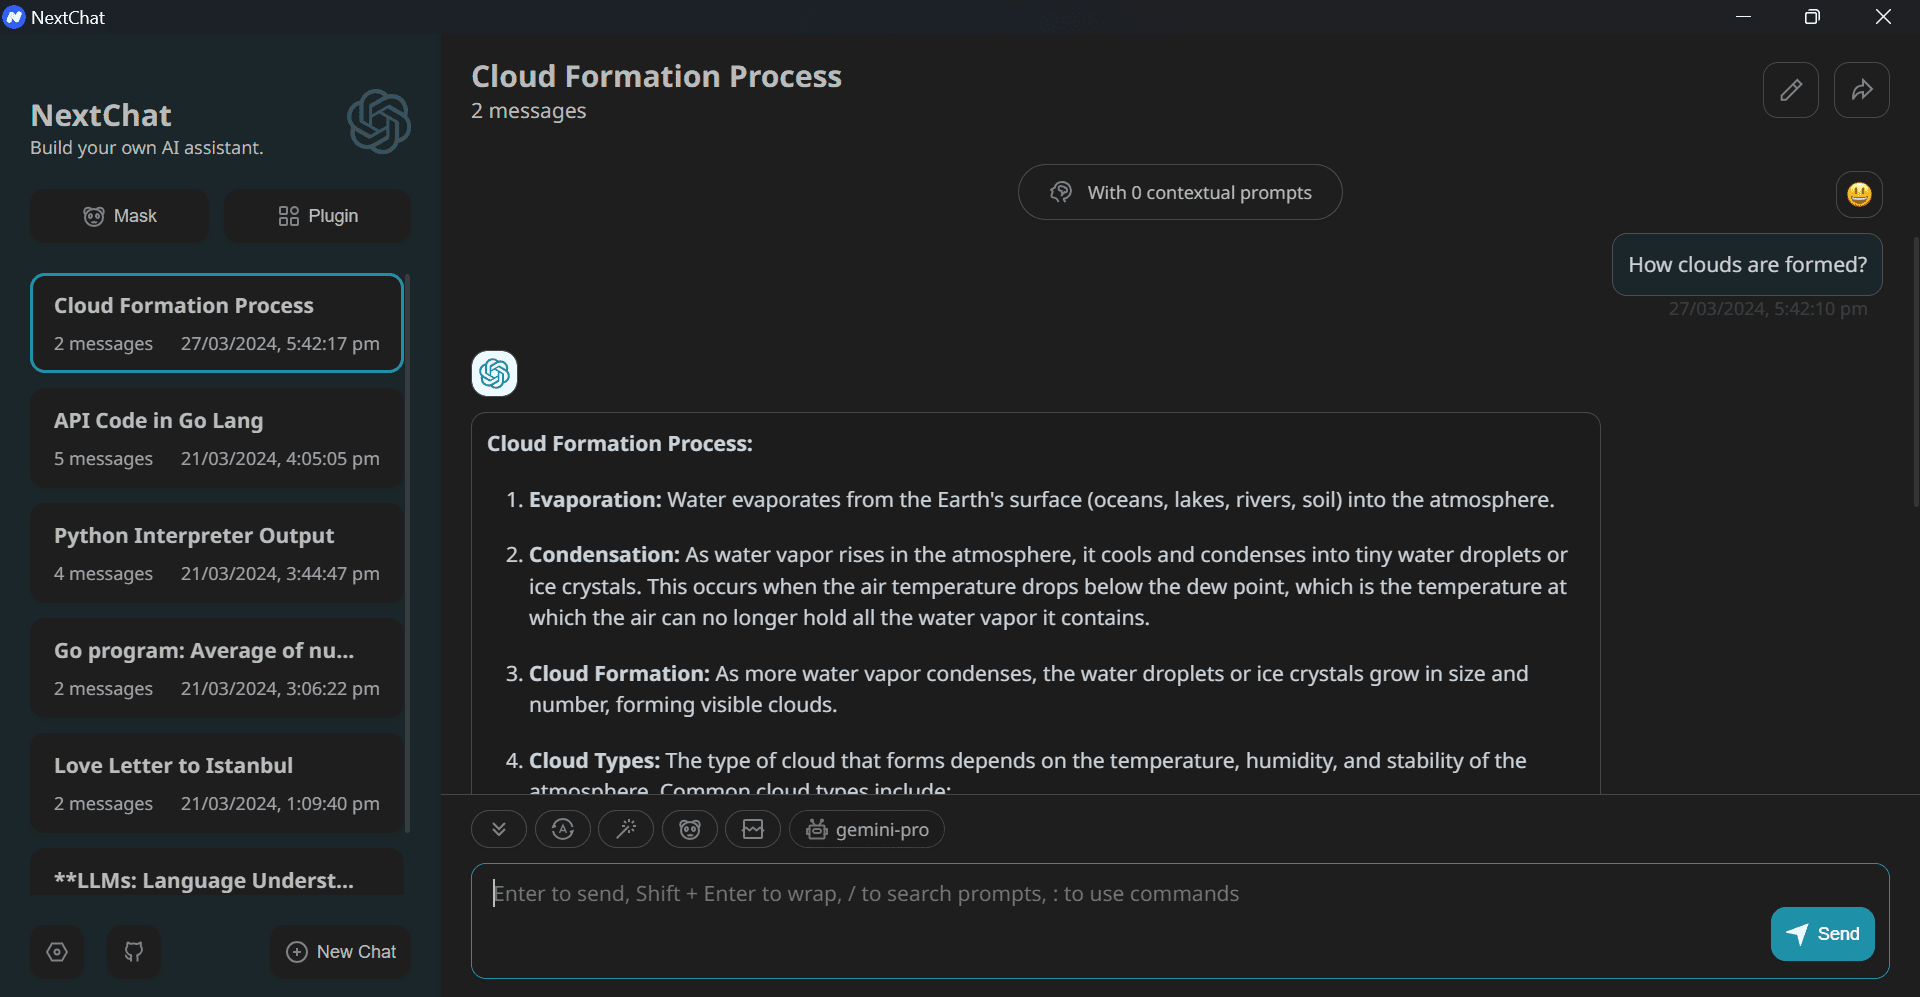Open the GitHub icon at sidebar bottom

pos(134,952)
